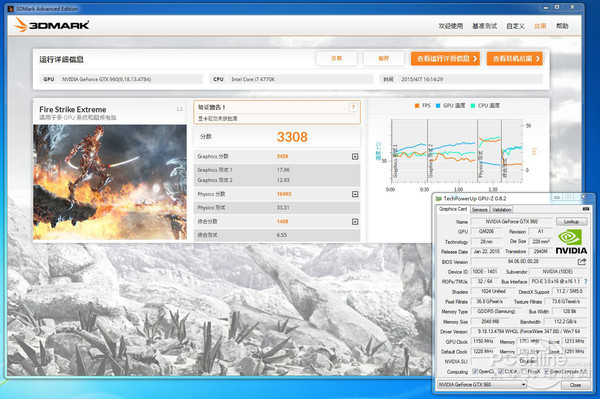This screenshot has height=399, width=600.
Task: Toggle the DirectCompute checkbox in GPU-Z
Action: click(546, 371)
